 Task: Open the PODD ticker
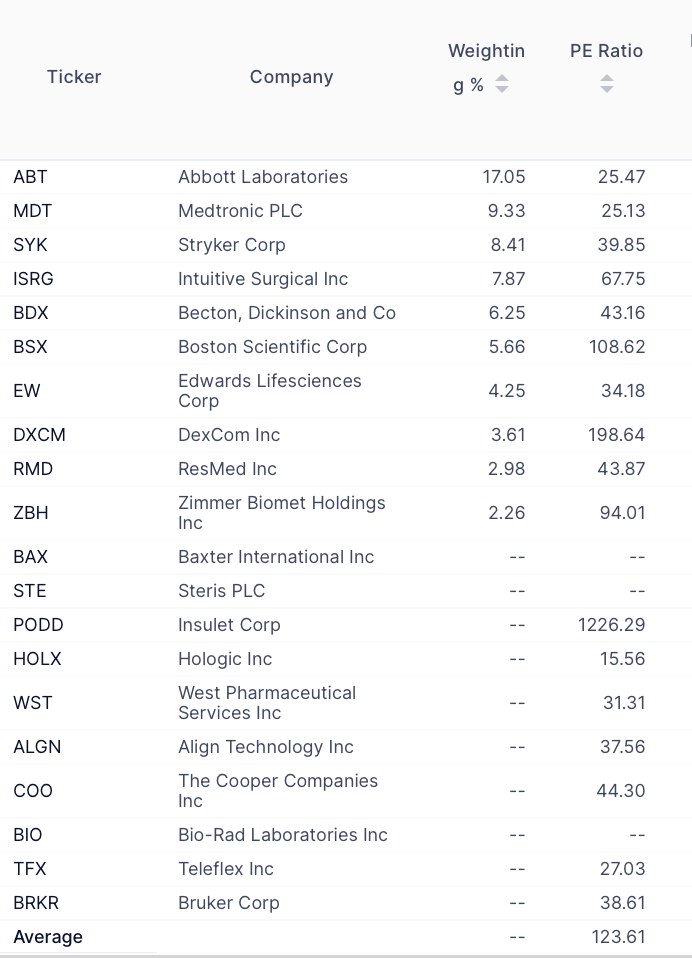(38, 625)
